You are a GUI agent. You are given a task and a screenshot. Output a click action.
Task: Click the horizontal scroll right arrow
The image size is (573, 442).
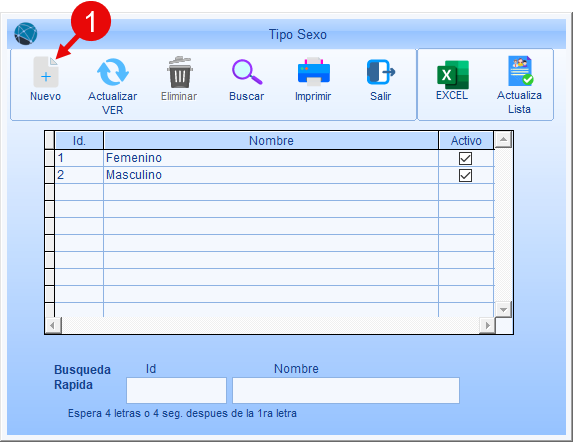(x=487, y=325)
